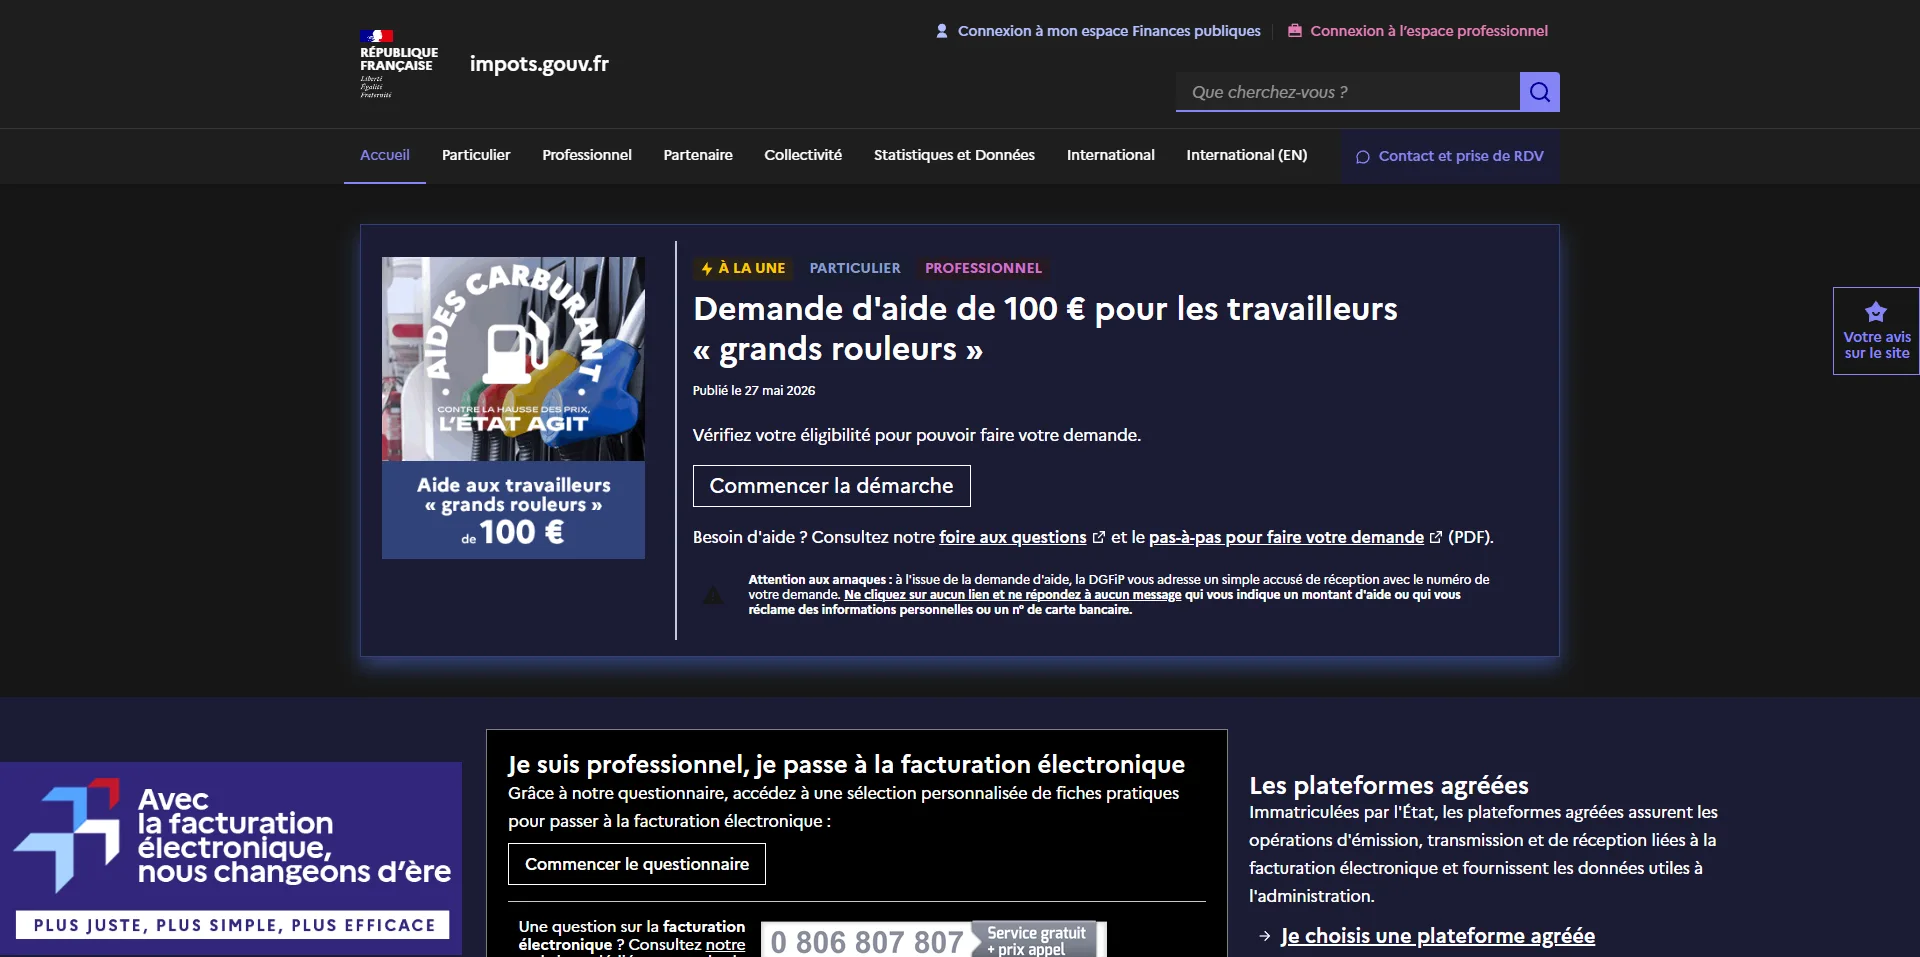This screenshot has width=1920, height=957.
Task: Click the 0 806 807 807 phone number
Action: [867, 941]
